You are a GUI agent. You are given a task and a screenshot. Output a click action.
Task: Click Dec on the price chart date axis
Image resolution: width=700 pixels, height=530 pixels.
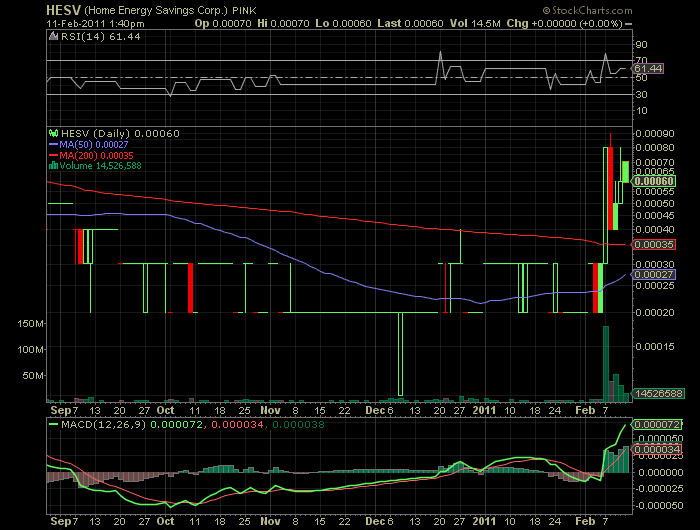pos(375,410)
